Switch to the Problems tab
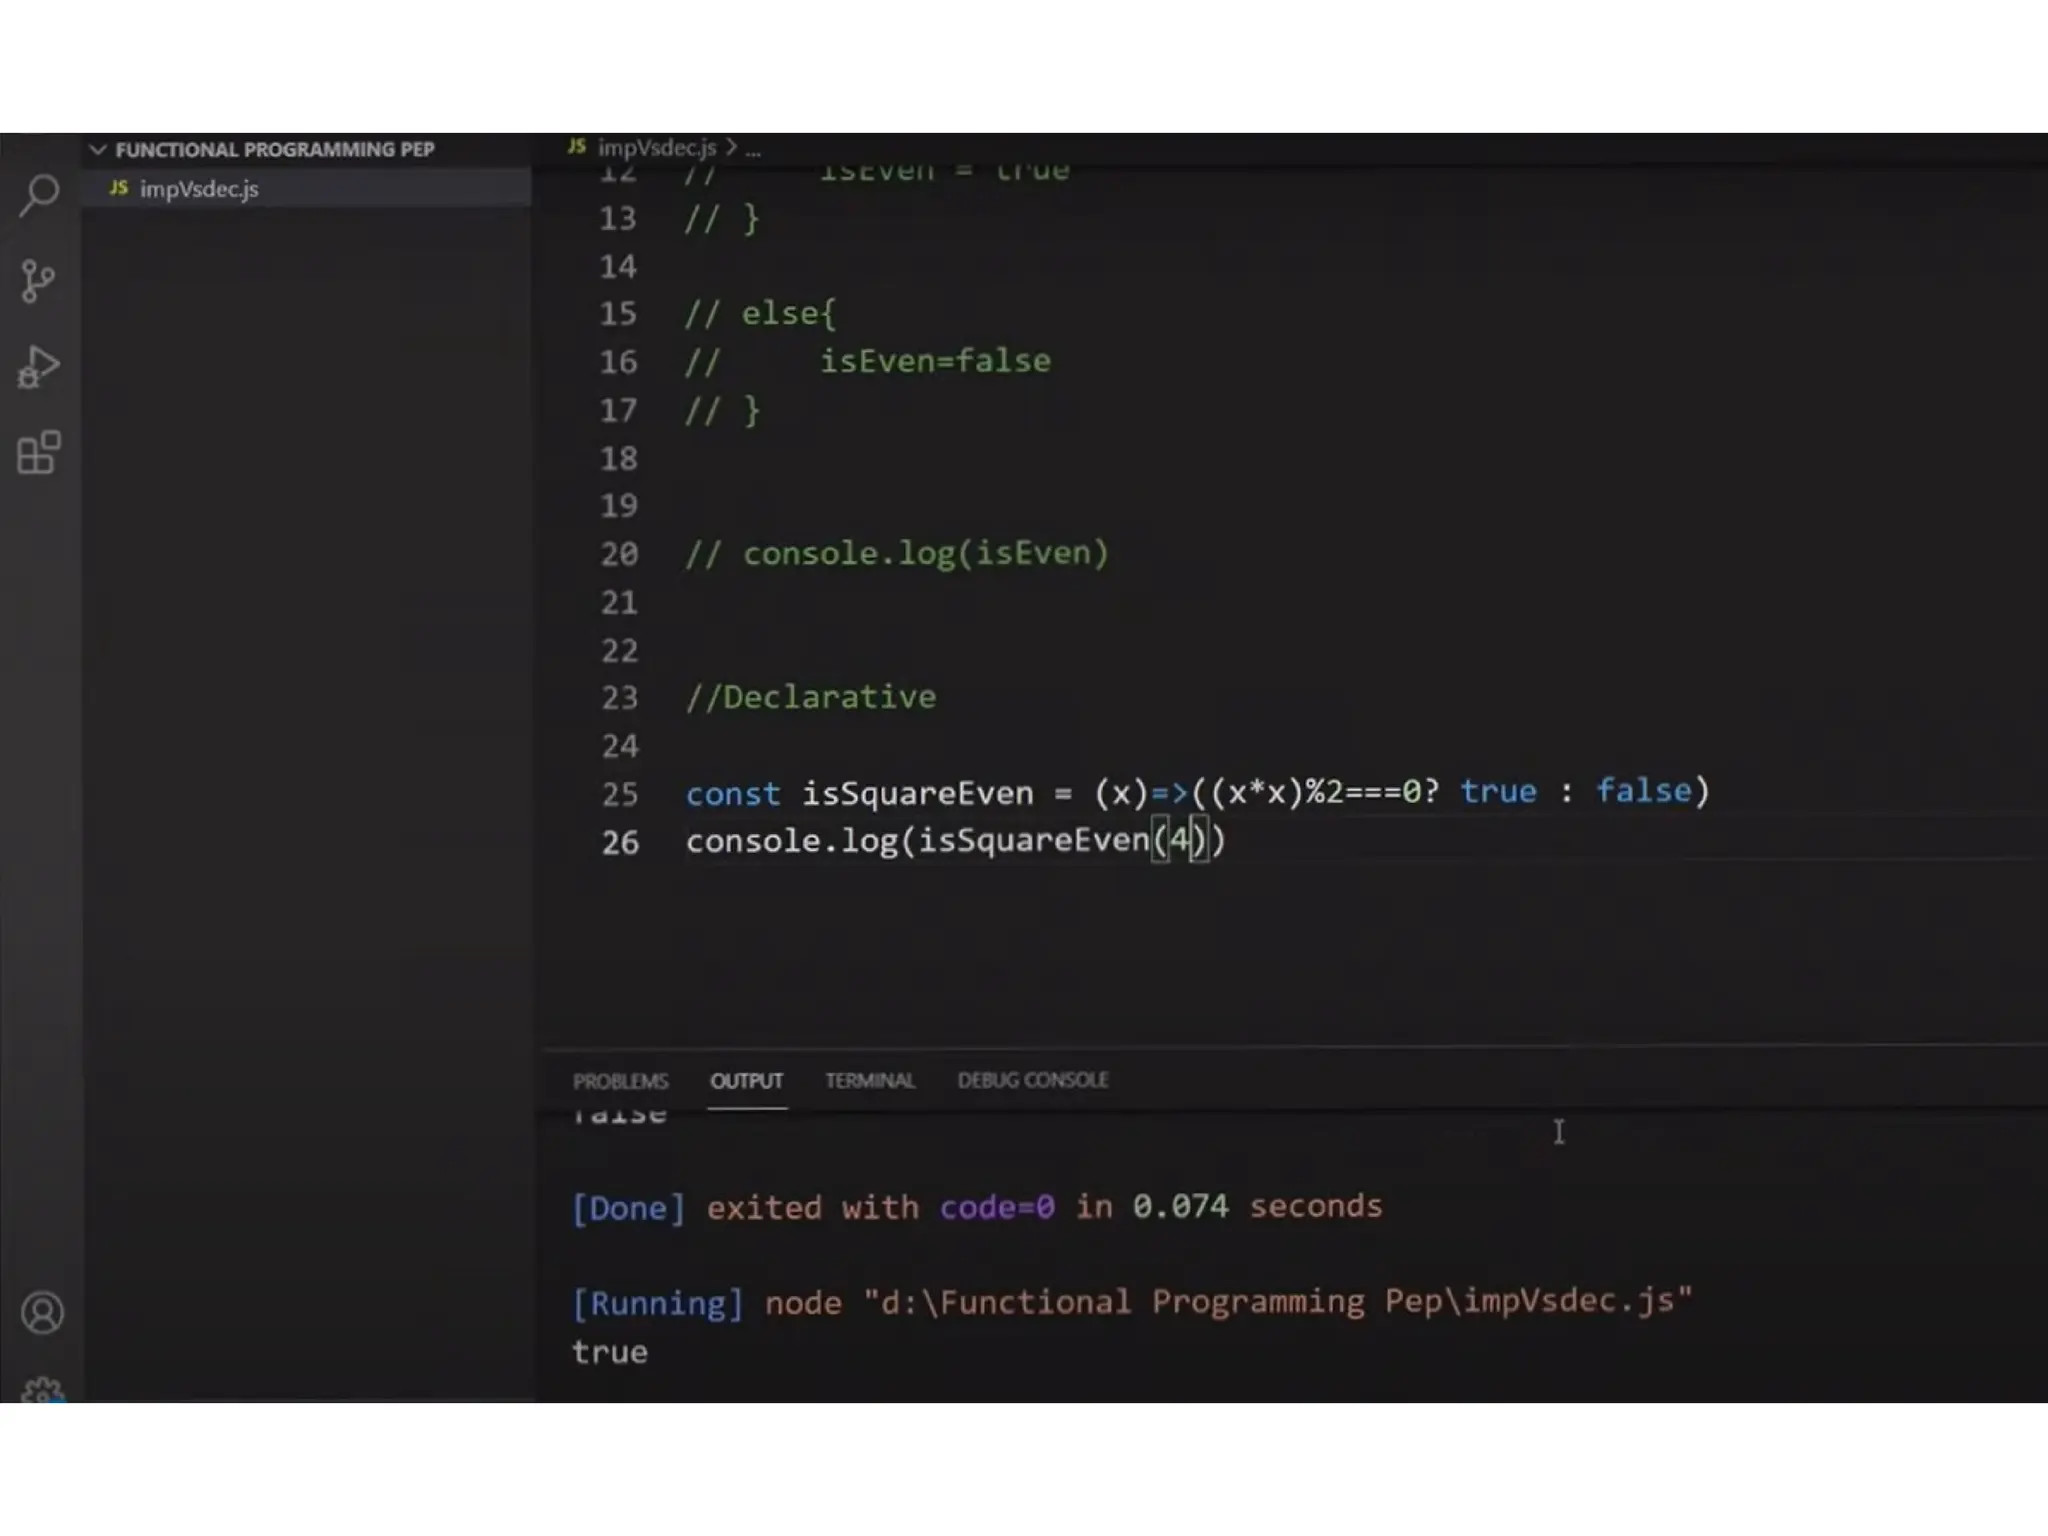The image size is (2048, 1536). (620, 1081)
